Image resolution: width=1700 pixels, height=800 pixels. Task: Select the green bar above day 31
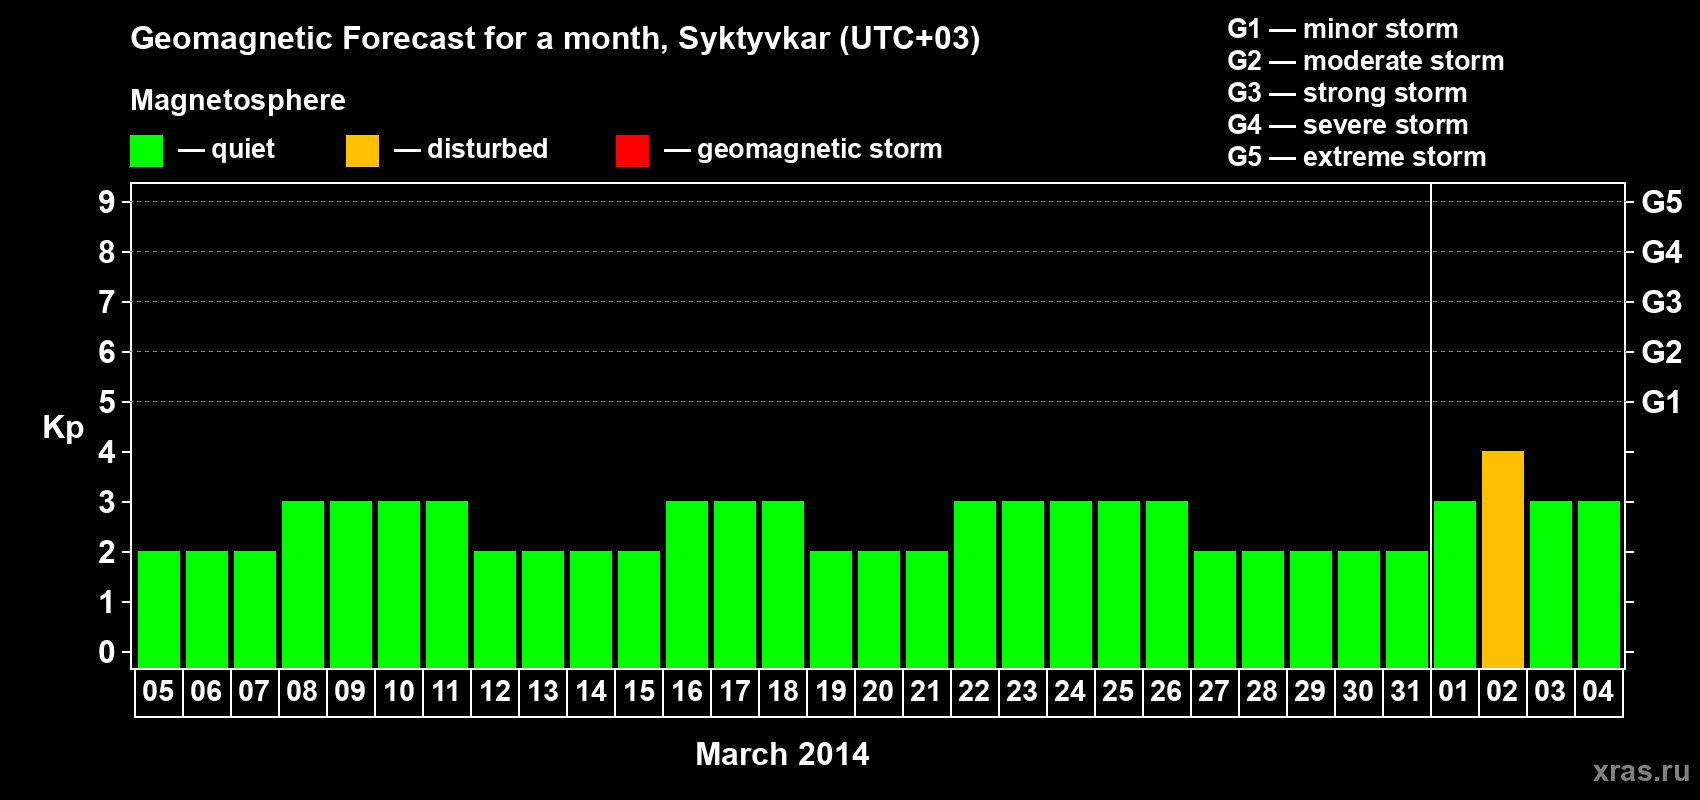click(1407, 610)
